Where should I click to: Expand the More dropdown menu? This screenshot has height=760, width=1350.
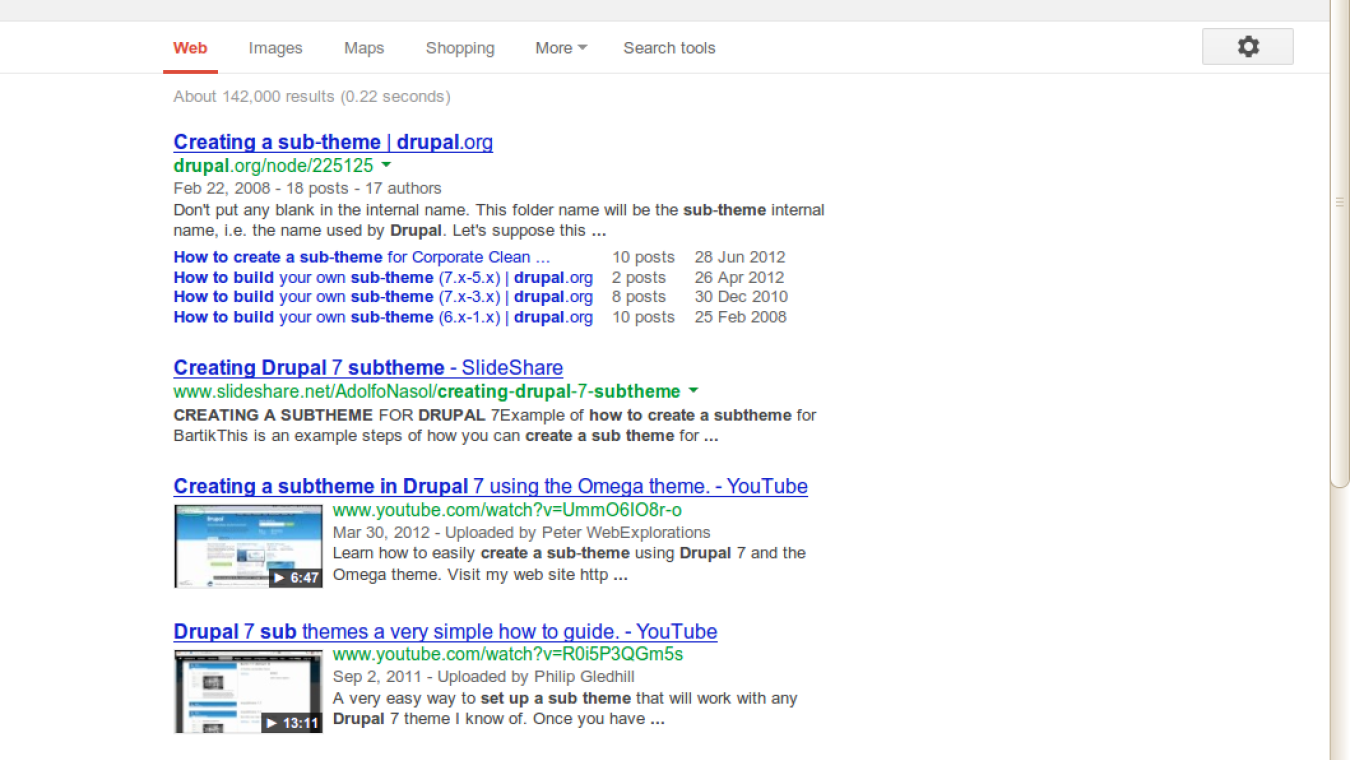click(561, 48)
